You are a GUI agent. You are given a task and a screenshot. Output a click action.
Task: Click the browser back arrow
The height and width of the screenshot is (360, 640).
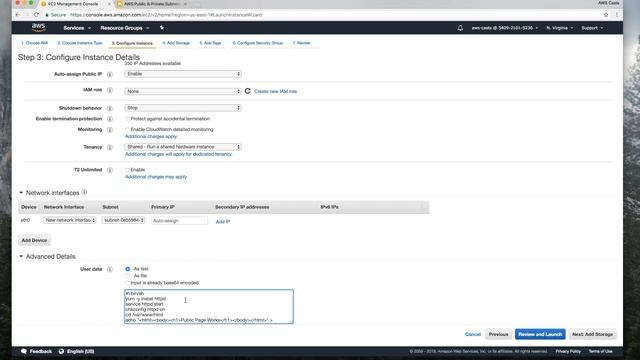(x=18, y=15)
